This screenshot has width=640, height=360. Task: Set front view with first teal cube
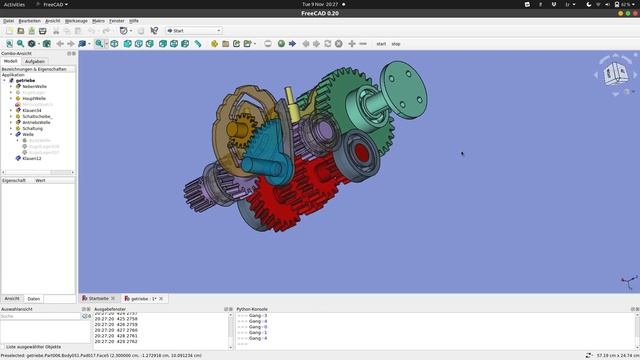pos(128,44)
